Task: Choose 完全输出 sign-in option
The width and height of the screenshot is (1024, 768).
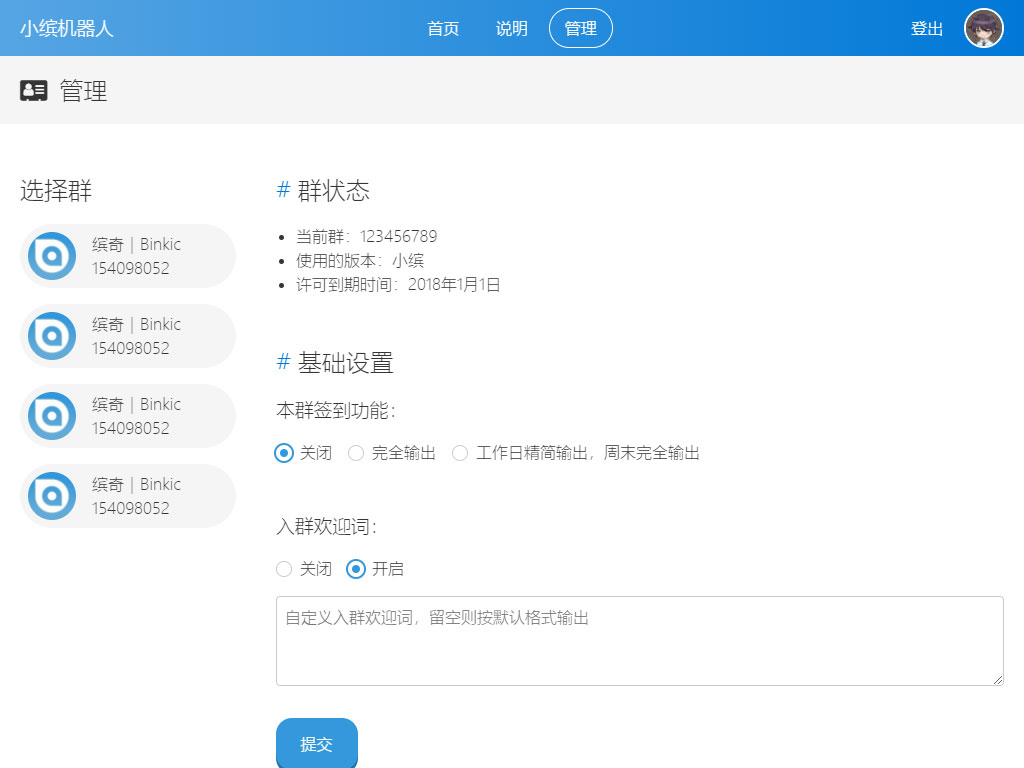Action: tap(356, 453)
